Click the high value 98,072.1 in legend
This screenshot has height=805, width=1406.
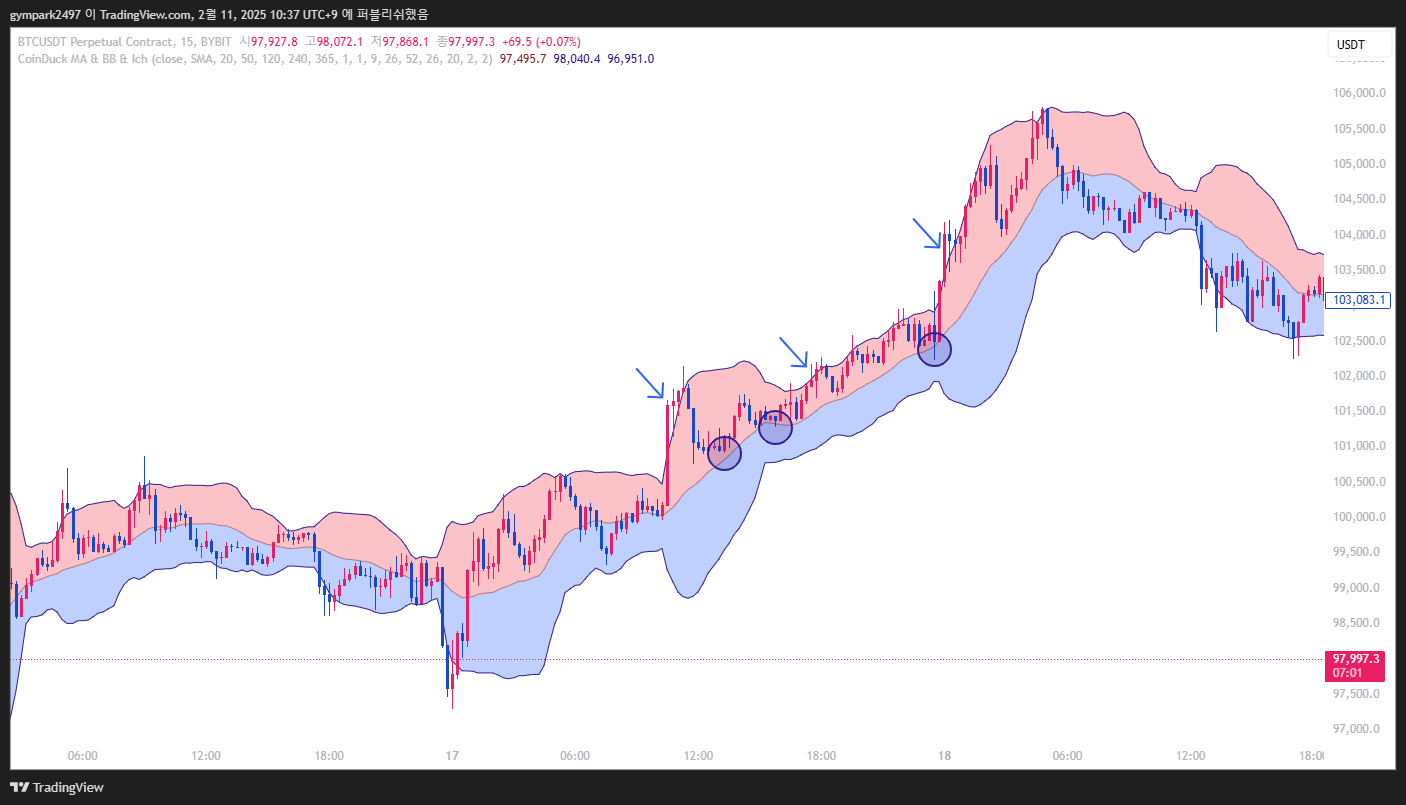point(340,41)
